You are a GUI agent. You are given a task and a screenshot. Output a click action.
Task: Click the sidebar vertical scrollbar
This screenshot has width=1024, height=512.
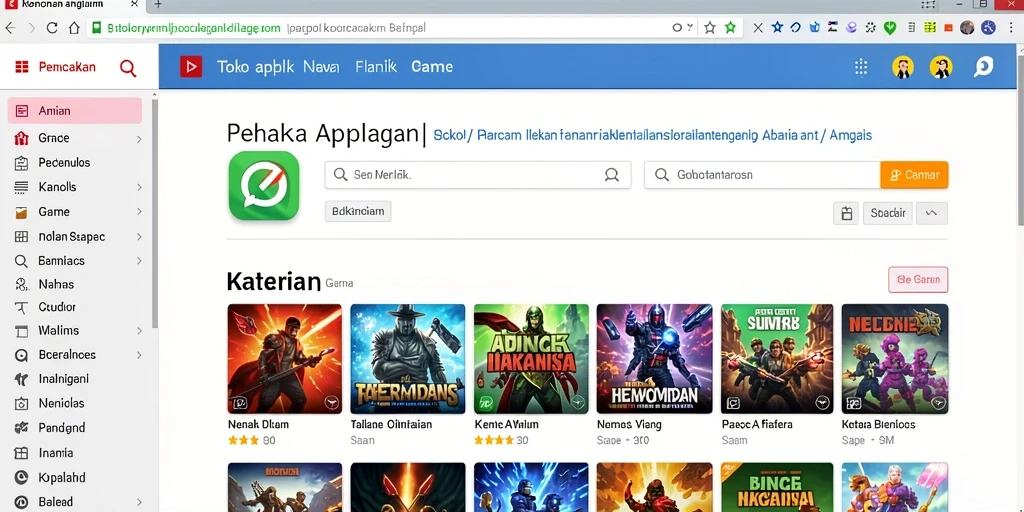[x=155, y=212]
